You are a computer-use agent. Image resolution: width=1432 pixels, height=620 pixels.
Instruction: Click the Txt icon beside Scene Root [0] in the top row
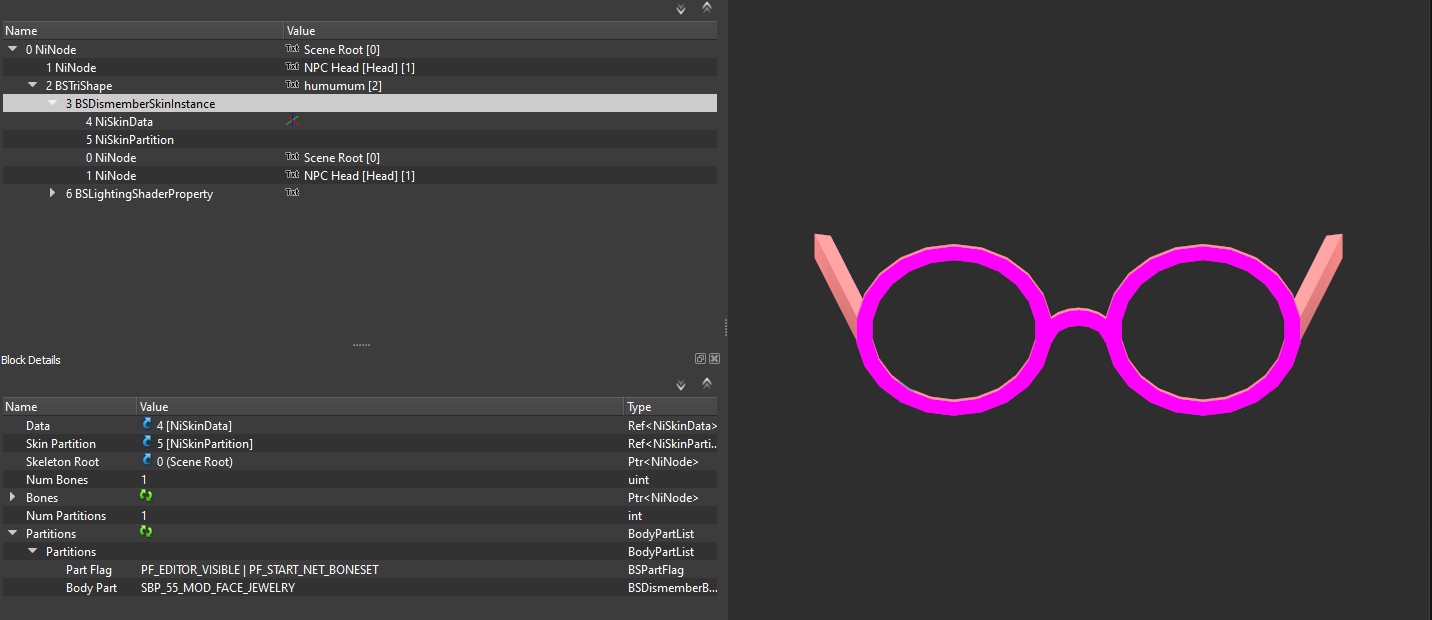coord(292,49)
